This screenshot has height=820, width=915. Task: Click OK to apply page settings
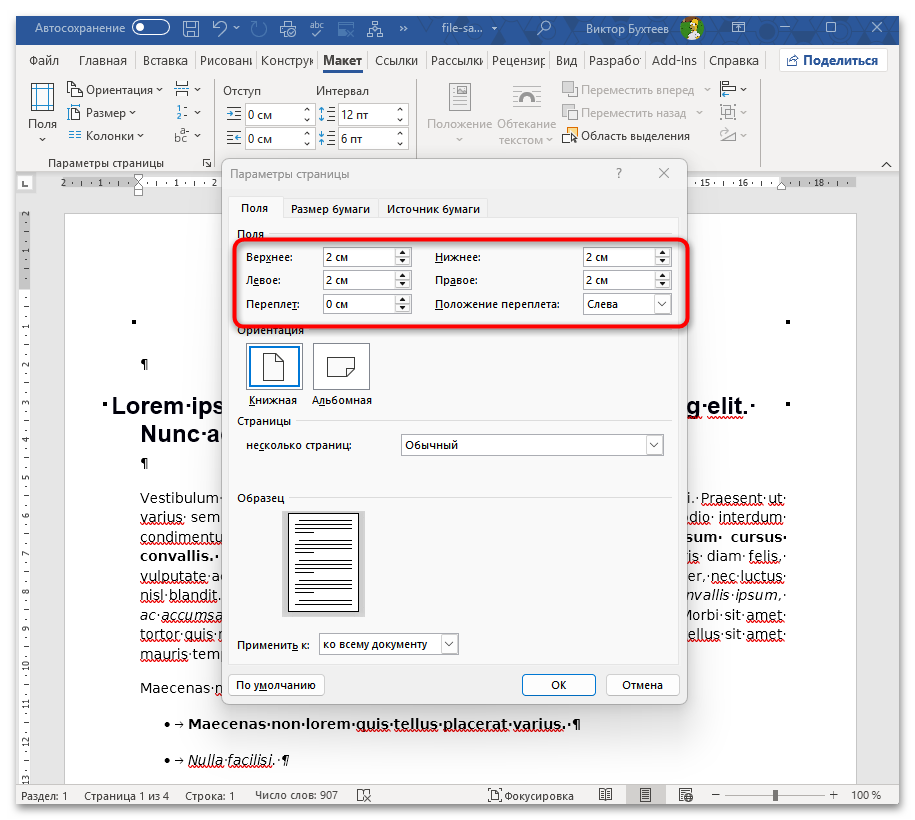tap(558, 685)
